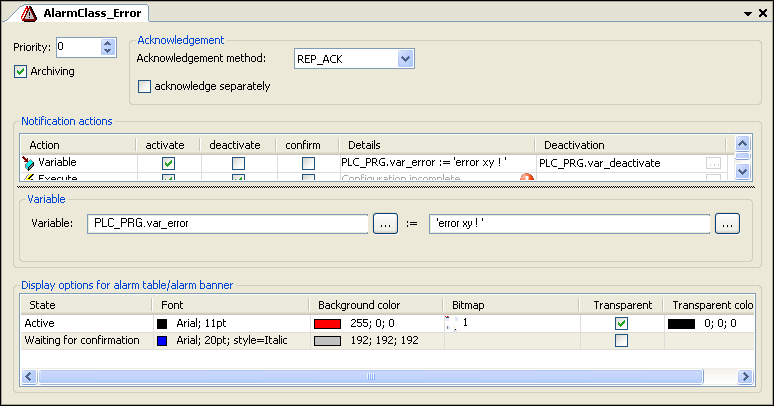Viewport: 774px width, 406px height.
Task: Click the Details column header
Action: point(437,145)
